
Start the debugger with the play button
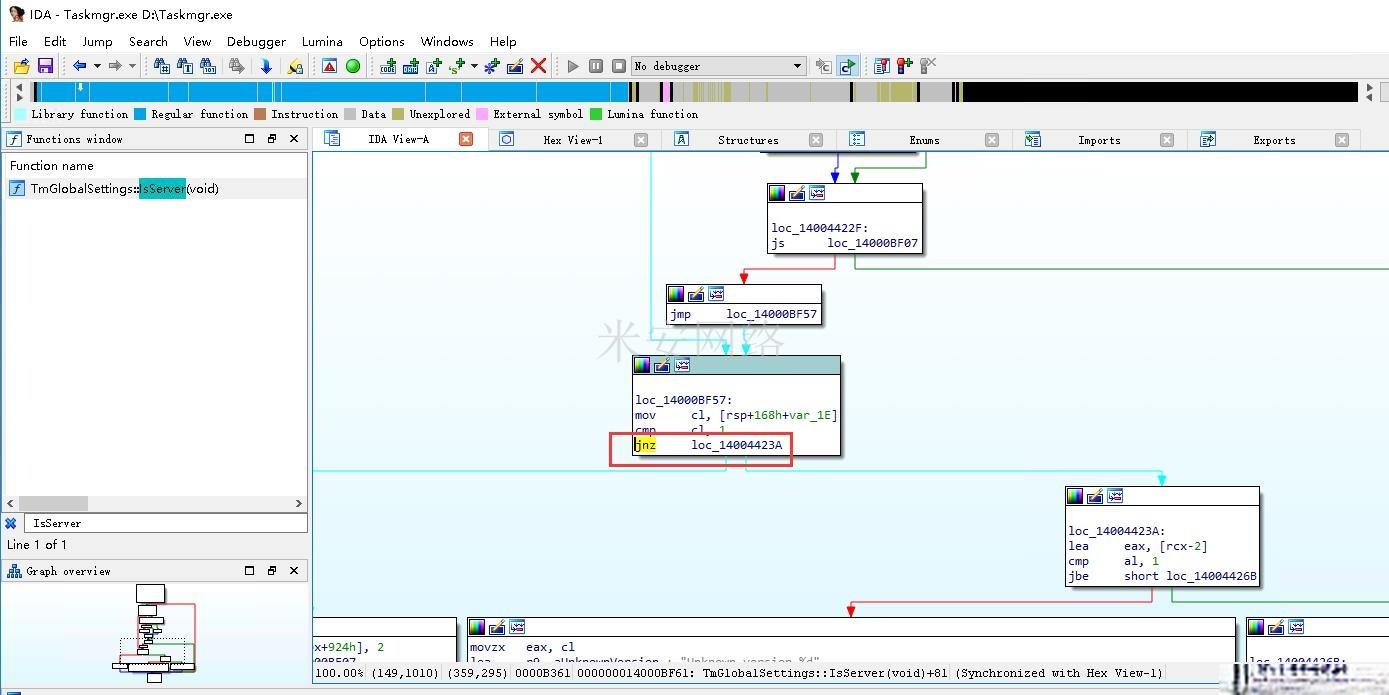click(573, 66)
